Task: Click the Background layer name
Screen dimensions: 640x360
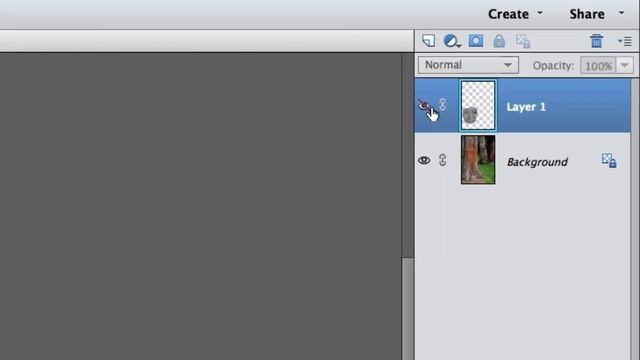Action: [x=537, y=162]
